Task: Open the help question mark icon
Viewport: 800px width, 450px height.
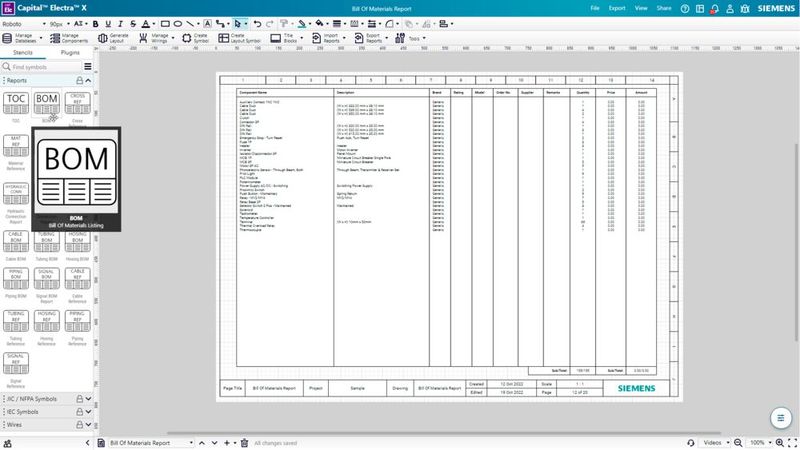Action: click(685, 9)
